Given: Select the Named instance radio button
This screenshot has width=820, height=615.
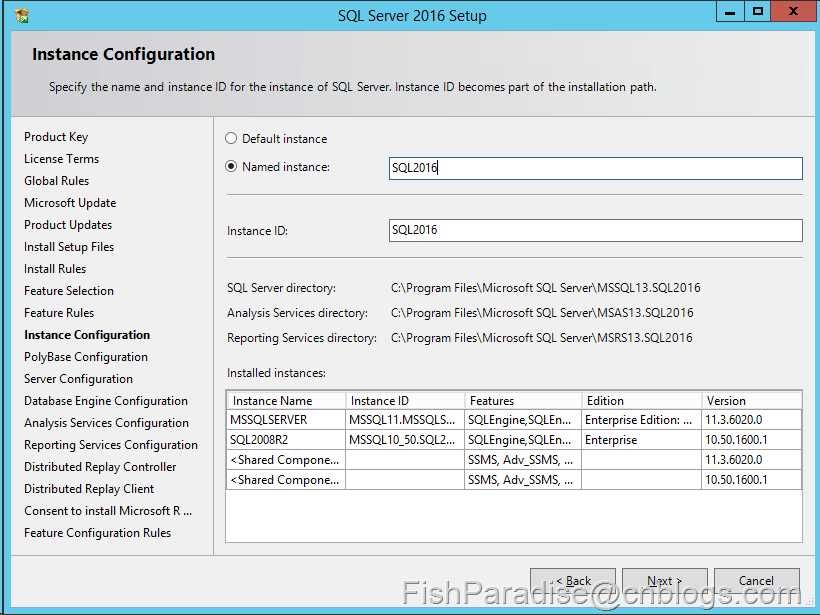Looking at the screenshot, I should click(x=231, y=166).
